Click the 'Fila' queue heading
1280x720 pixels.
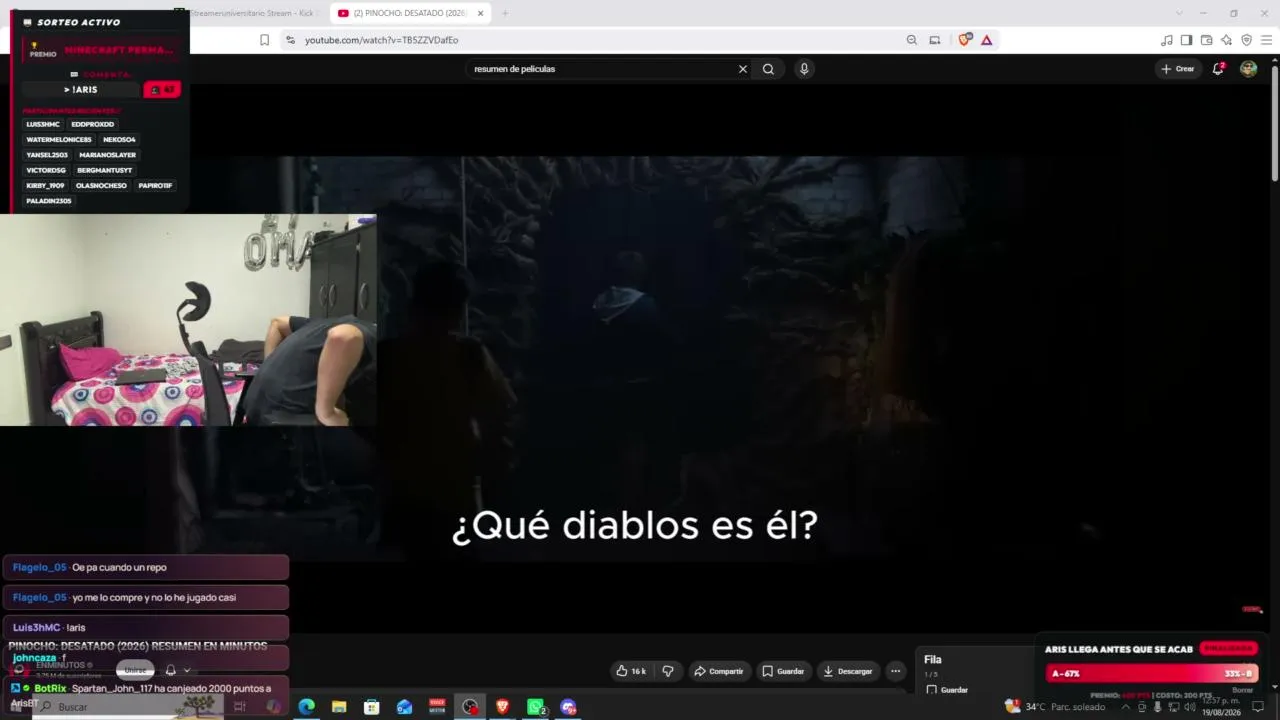click(933, 660)
